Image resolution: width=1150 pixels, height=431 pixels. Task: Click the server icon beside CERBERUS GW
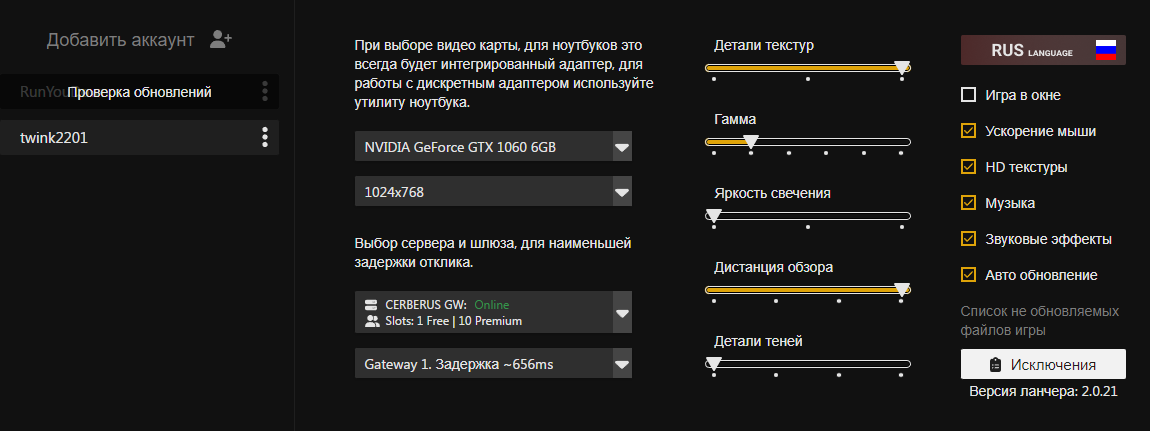(x=371, y=304)
